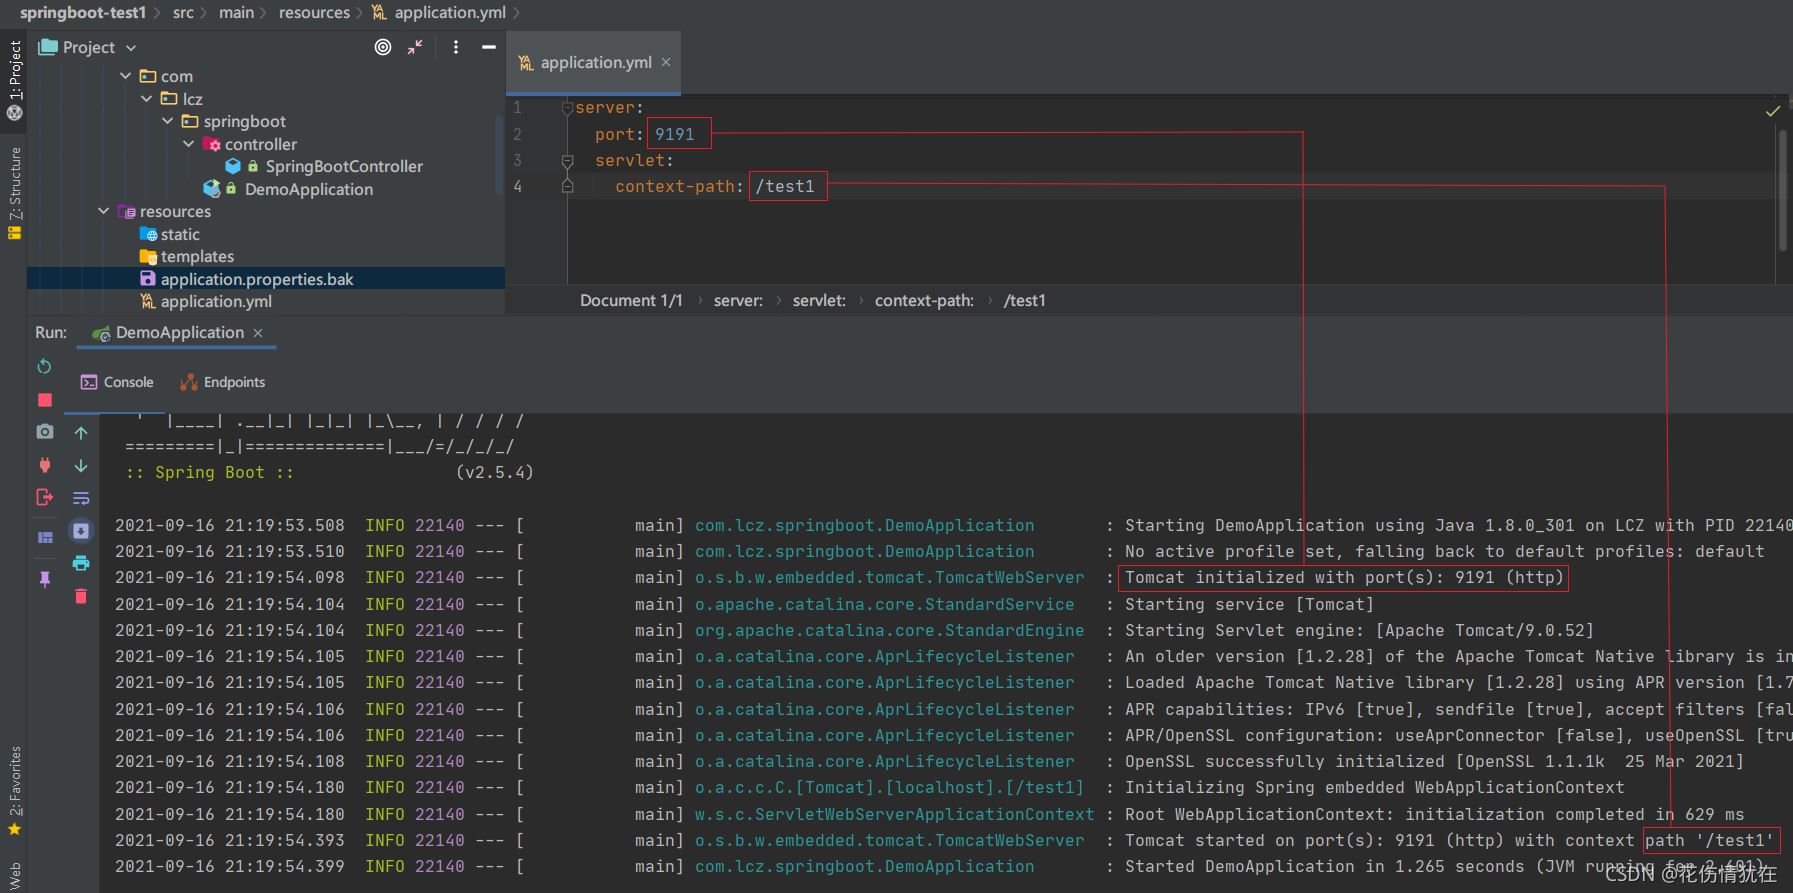1793x893 pixels.
Task: Clear console output with the trash icon
Action: click(x=81, y=597)
